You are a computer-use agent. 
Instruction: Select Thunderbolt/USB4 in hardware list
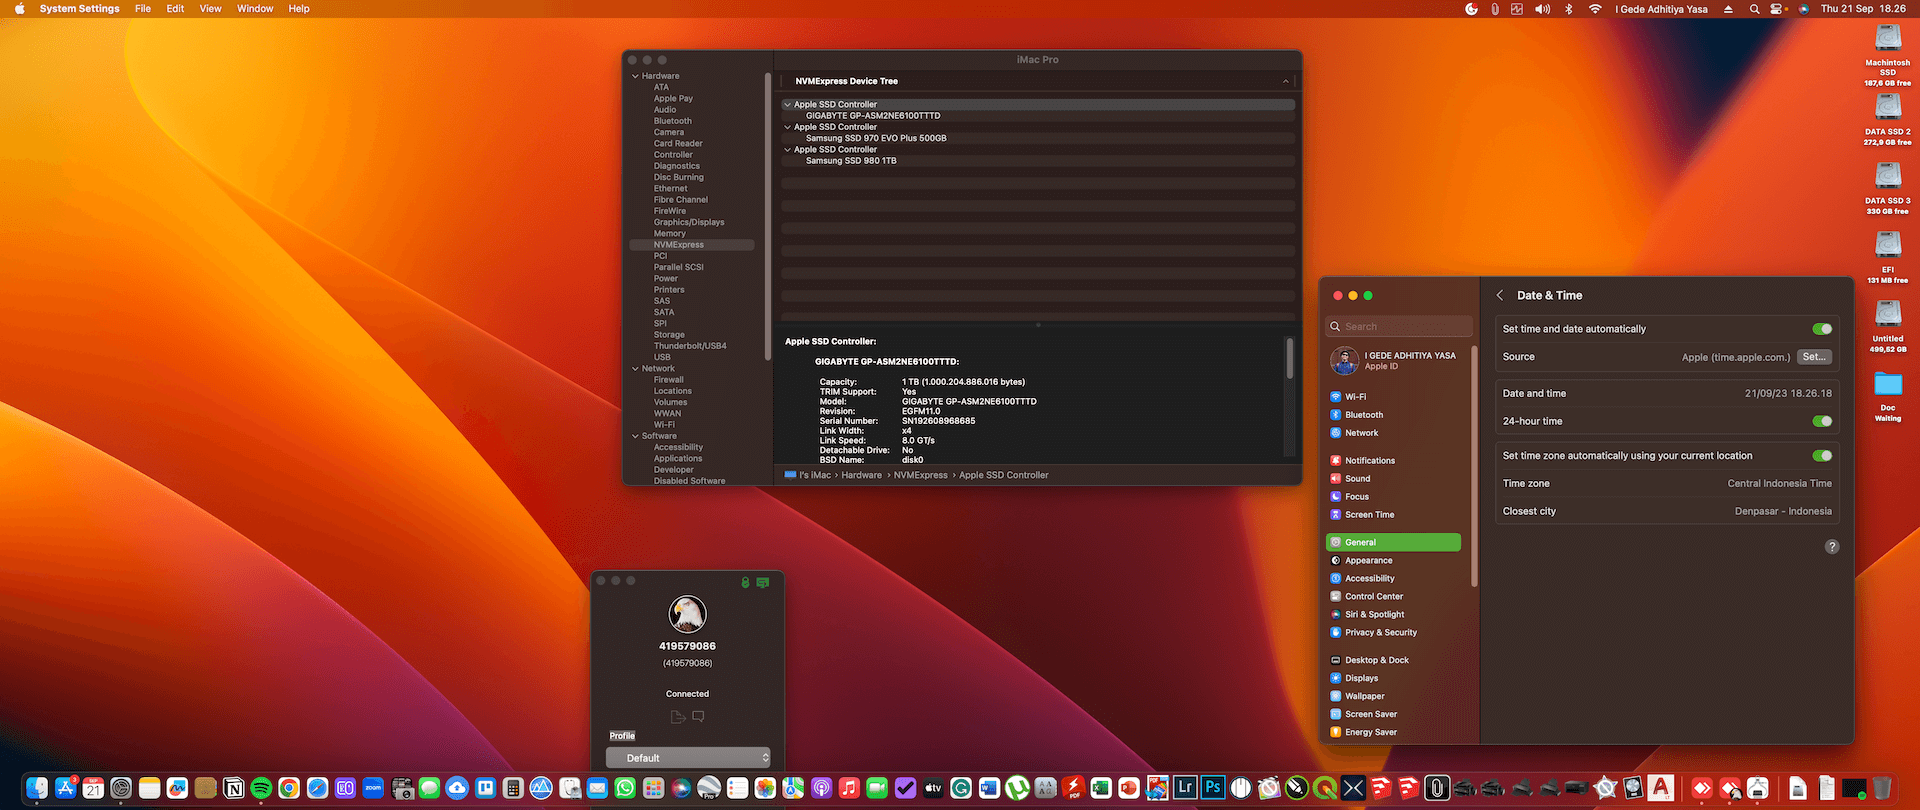(x=690, y=346)
